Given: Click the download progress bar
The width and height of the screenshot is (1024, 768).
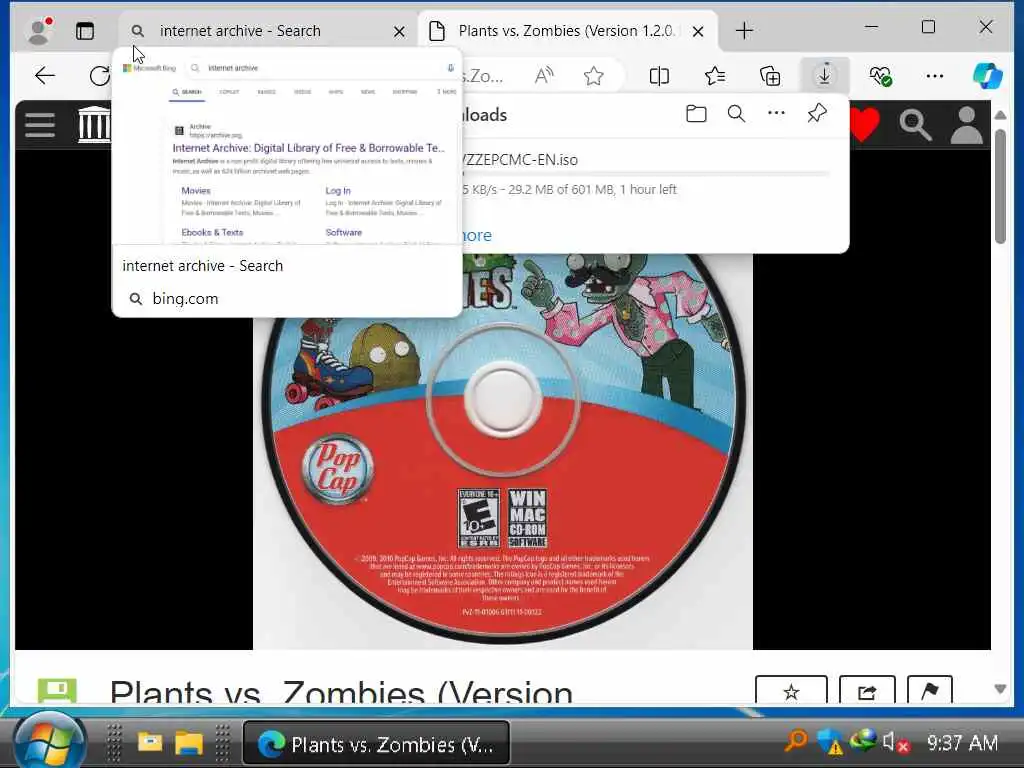Looking at the screenshot, I should click(x=645, y=174).
